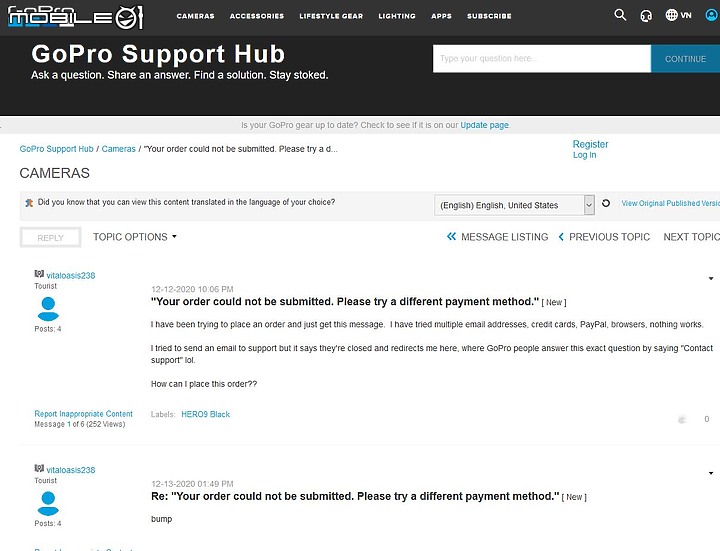Open the first post's options arrow
The height and width of the screenshot is (551, 720).
tap(711, 278)
